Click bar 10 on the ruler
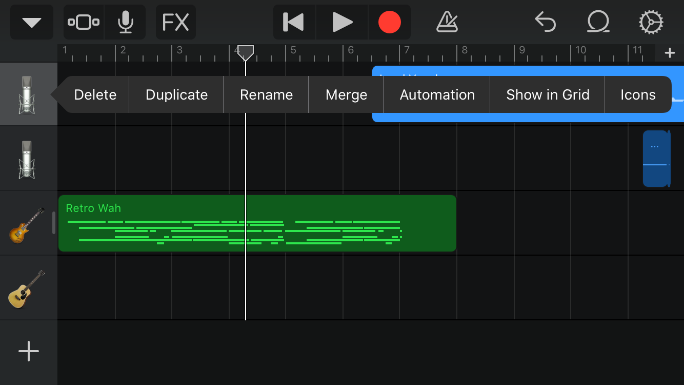 click(x=581, y=50)
